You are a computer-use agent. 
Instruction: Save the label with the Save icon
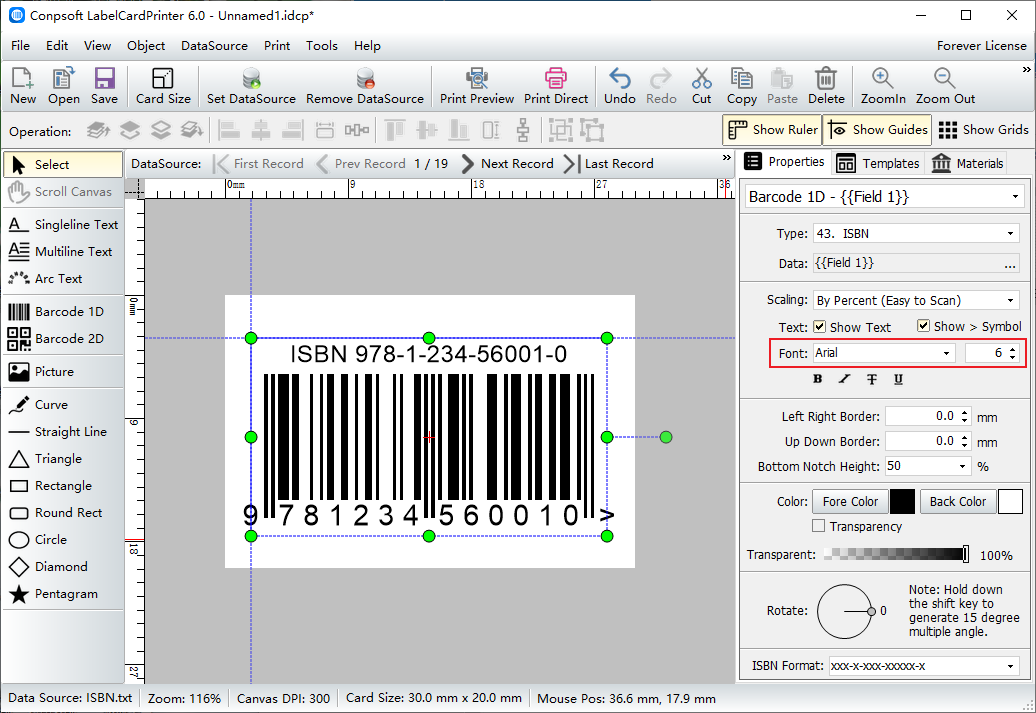pos(104,85)
